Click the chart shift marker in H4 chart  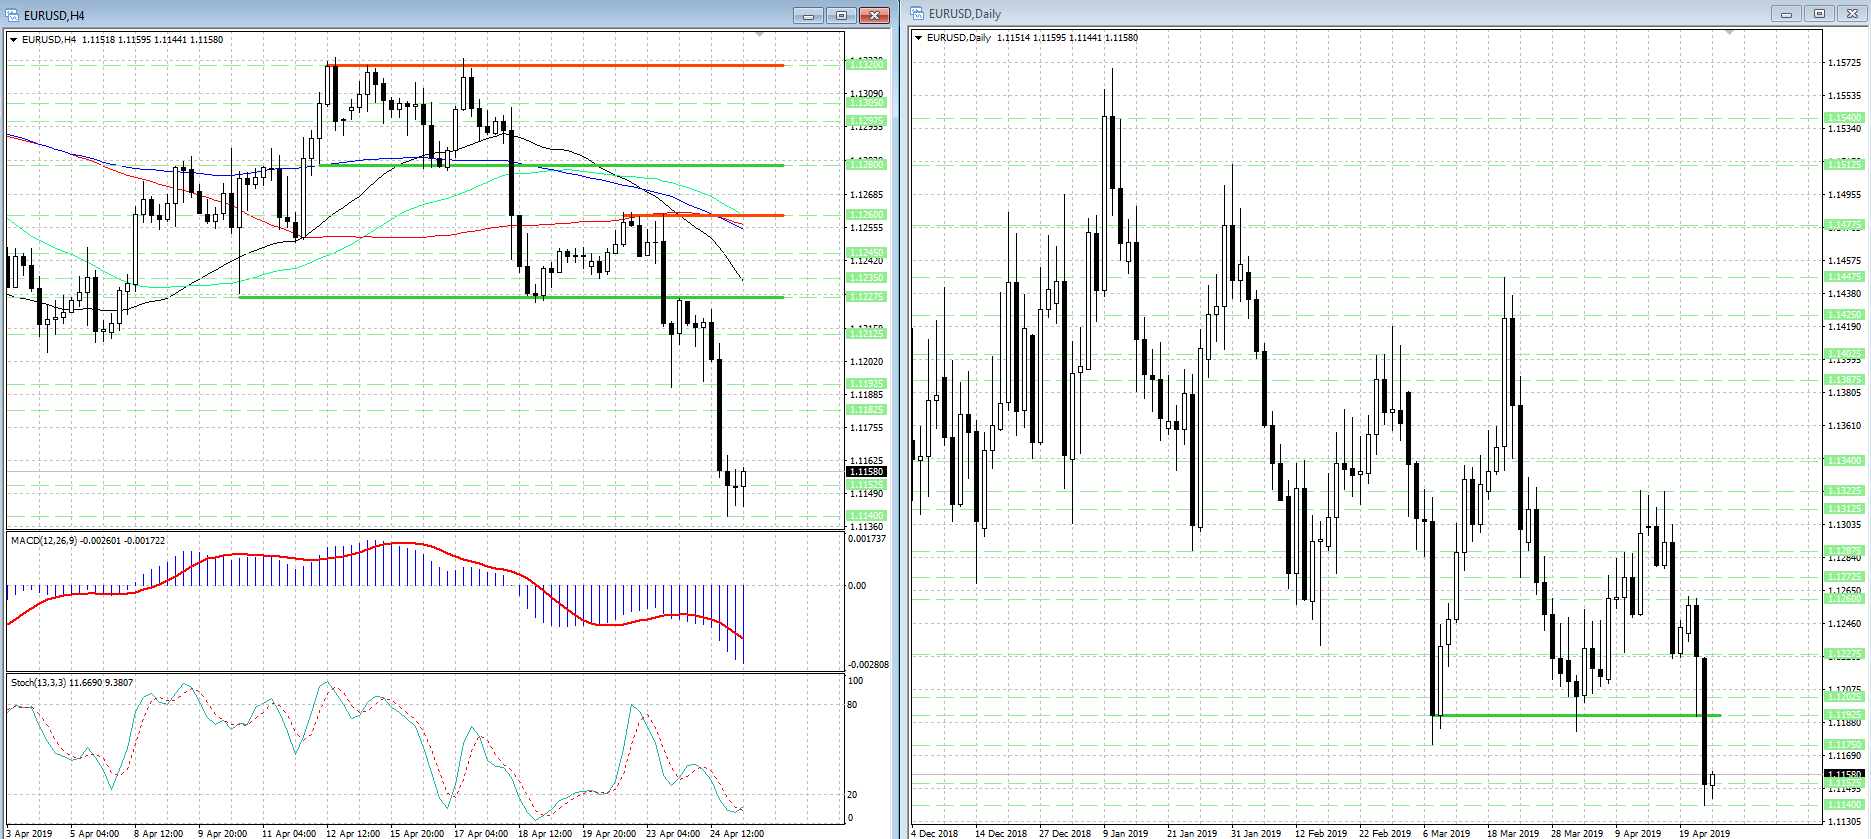click(760, 35)
